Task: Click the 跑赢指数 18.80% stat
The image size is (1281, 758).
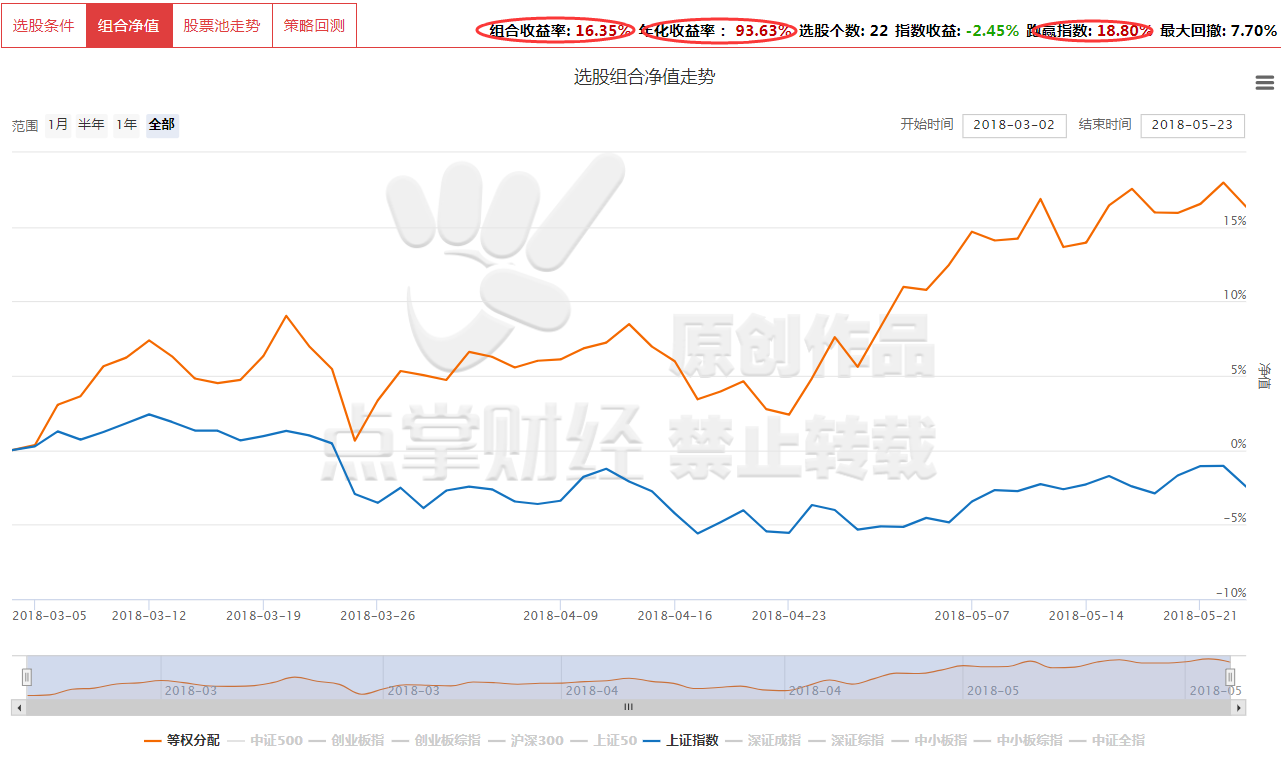Action: [1090, 31]
